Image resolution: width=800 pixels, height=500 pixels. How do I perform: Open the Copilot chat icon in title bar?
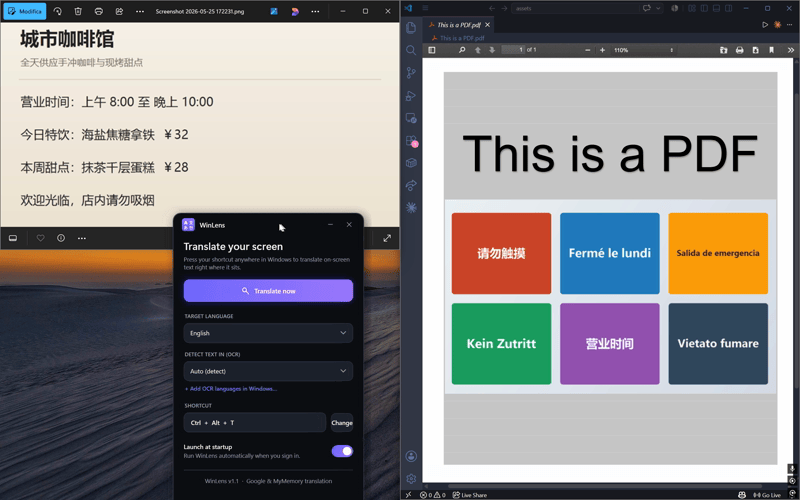pyautogui.click(x=647, y=8)
